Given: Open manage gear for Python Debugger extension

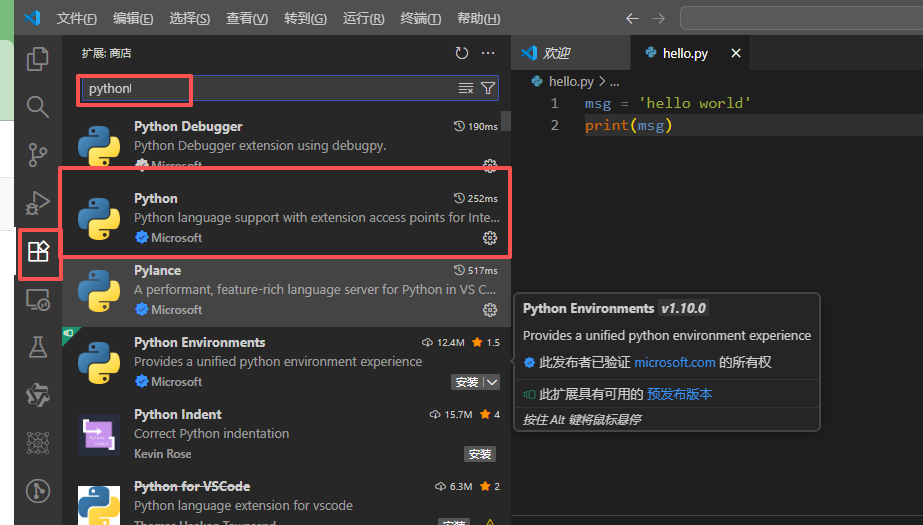Looking at the screenshot, I should (490, 165).
